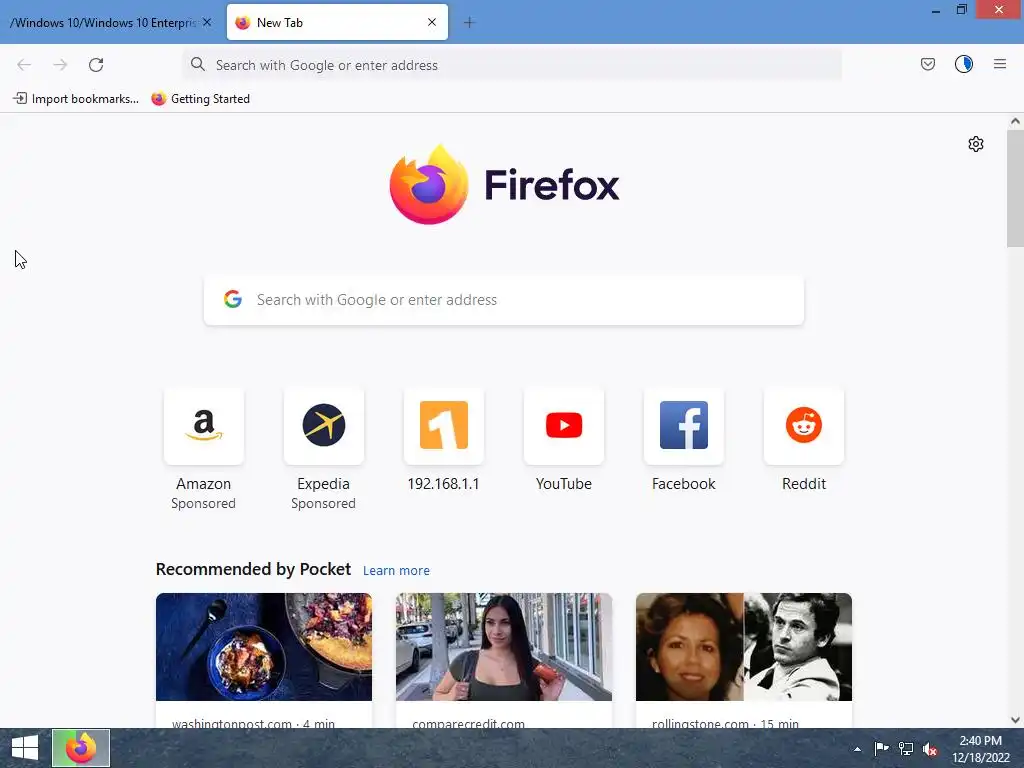
Task: Switch to the Windows 10 Enterprise tab
Action: click(x=104, y=23)
